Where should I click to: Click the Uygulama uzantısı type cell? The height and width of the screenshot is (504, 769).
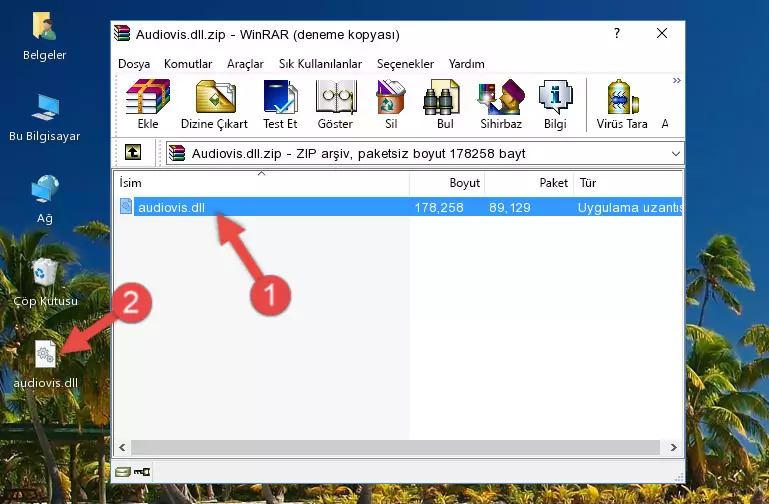(630, 207)
